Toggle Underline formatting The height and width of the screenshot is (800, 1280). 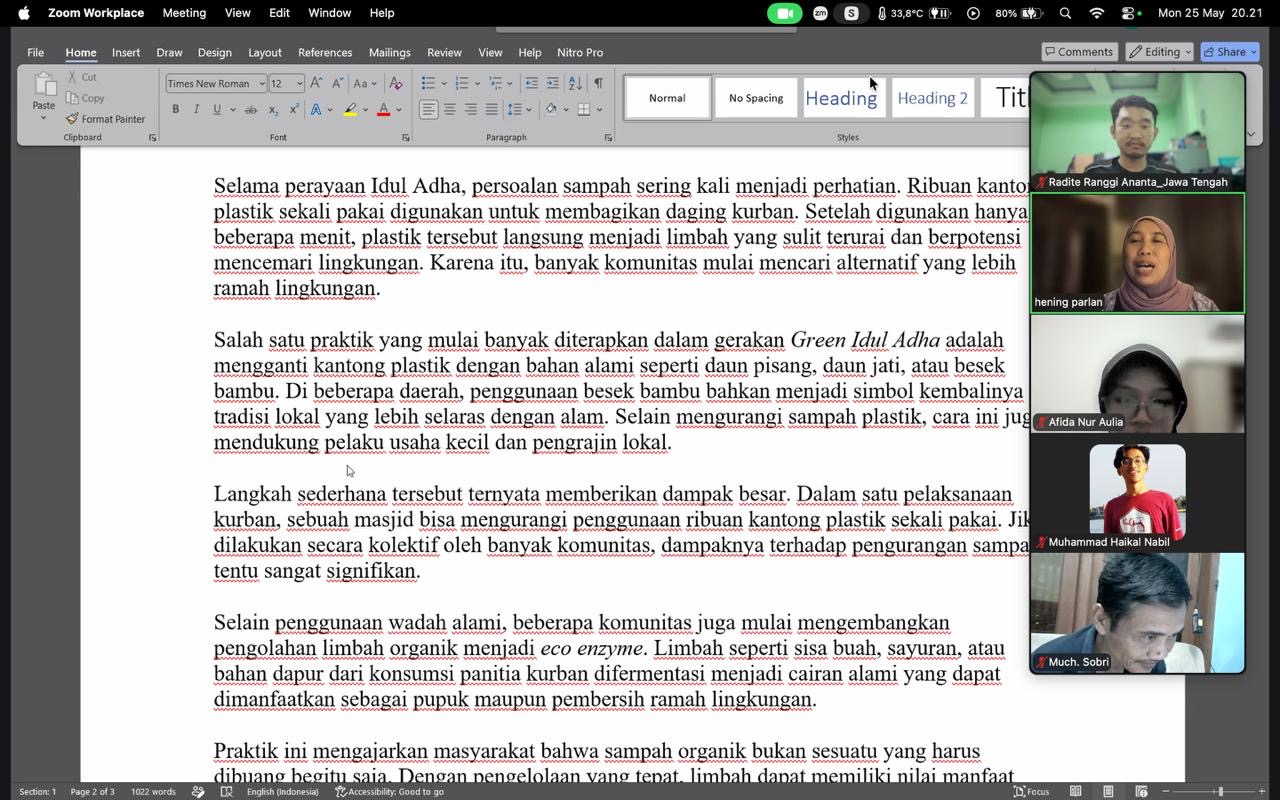click(216, 110)
